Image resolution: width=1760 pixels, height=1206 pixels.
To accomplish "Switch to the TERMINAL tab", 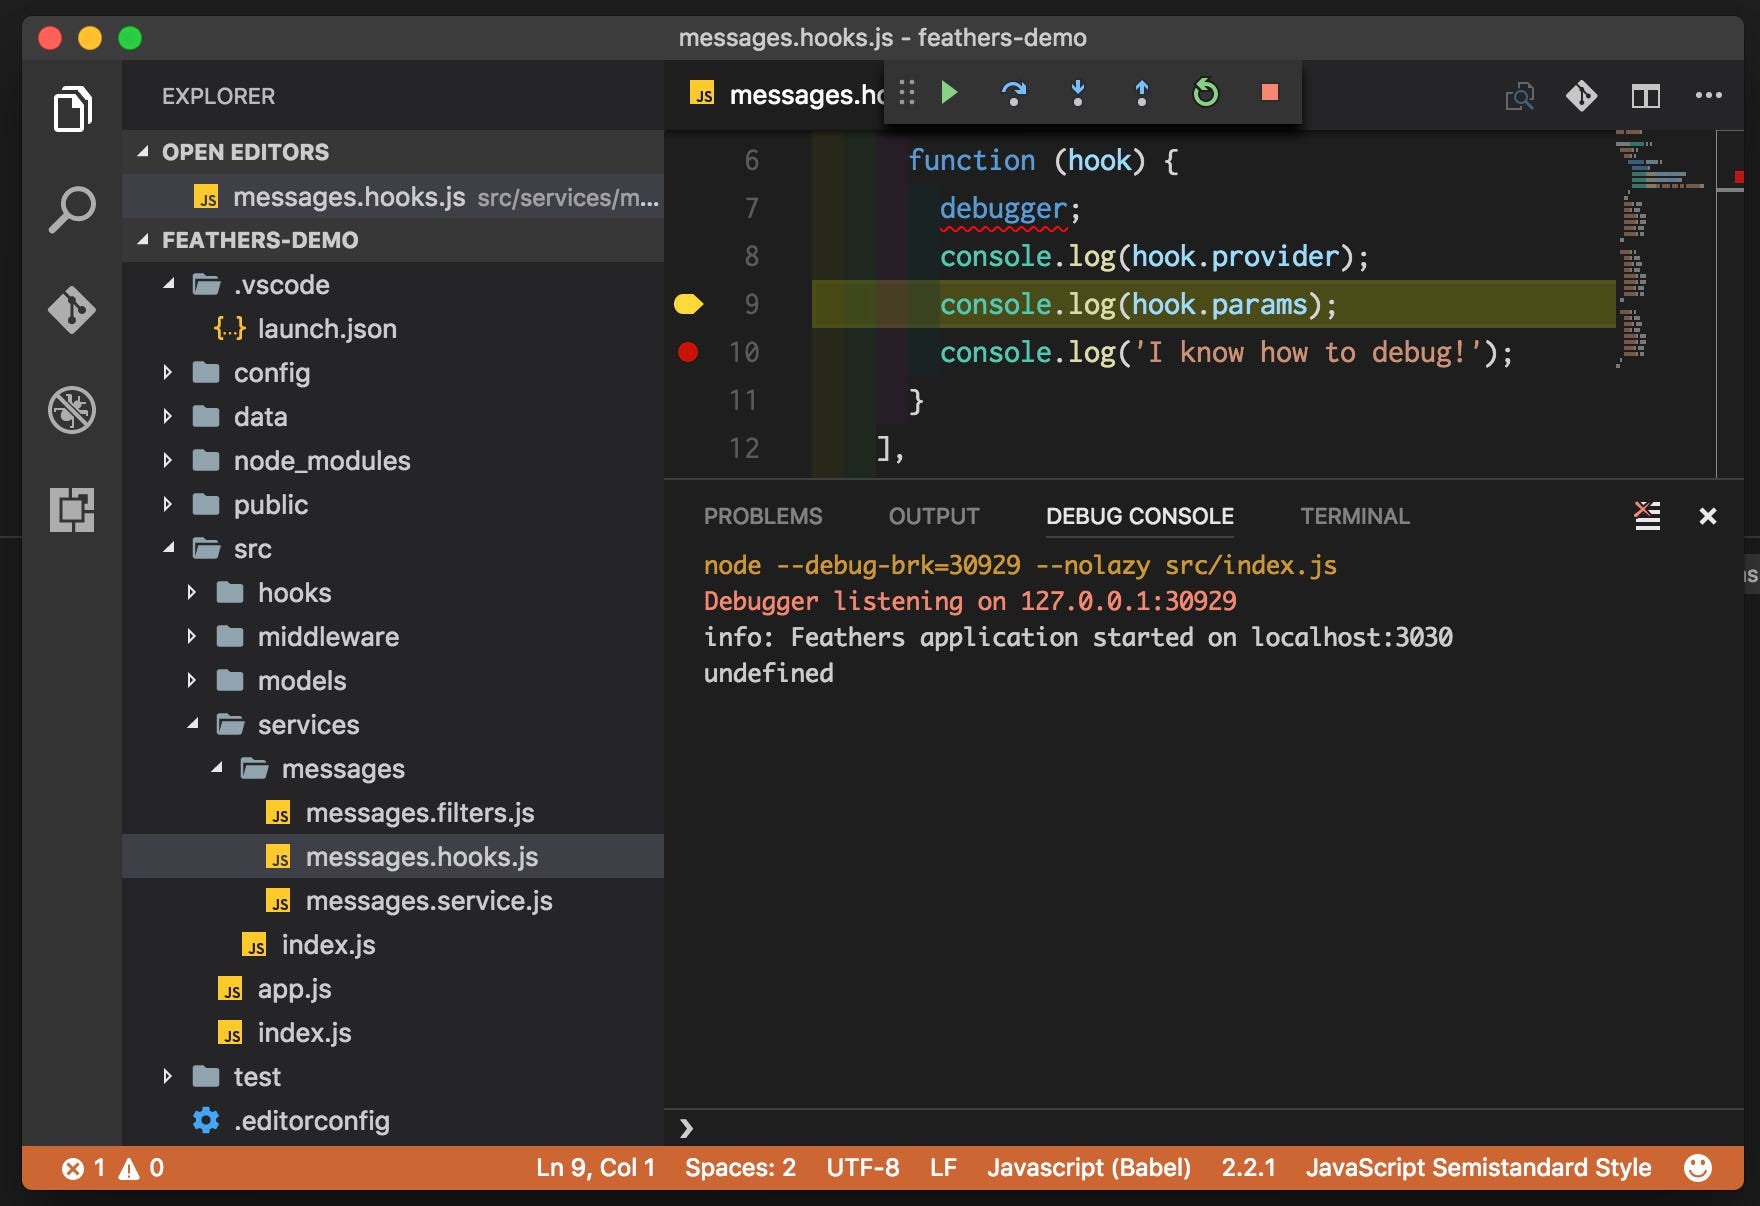I will pos(1355,517).
